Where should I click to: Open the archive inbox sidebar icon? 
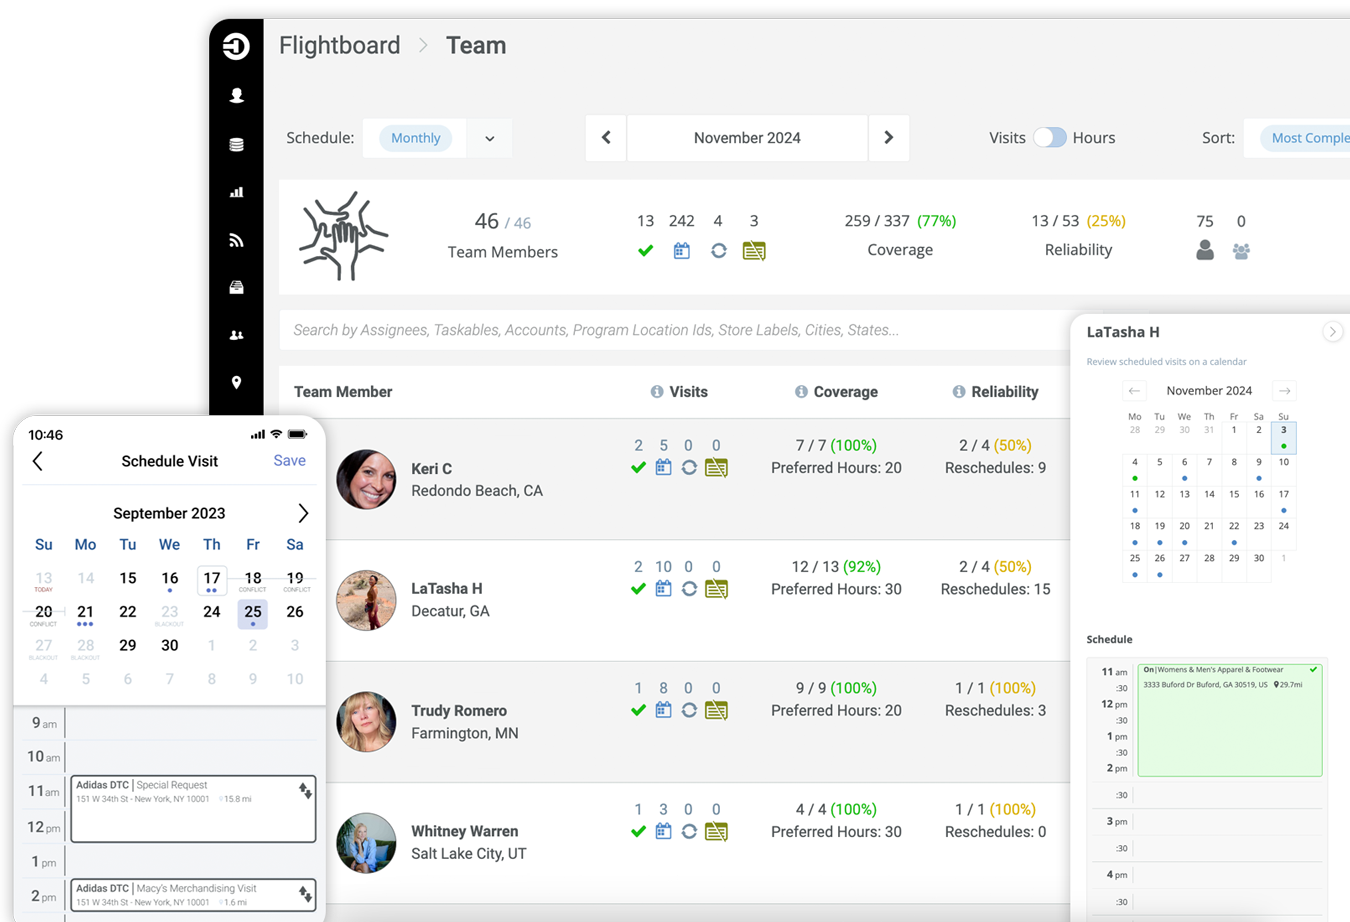pyautogui.click(x=236, y=287)
